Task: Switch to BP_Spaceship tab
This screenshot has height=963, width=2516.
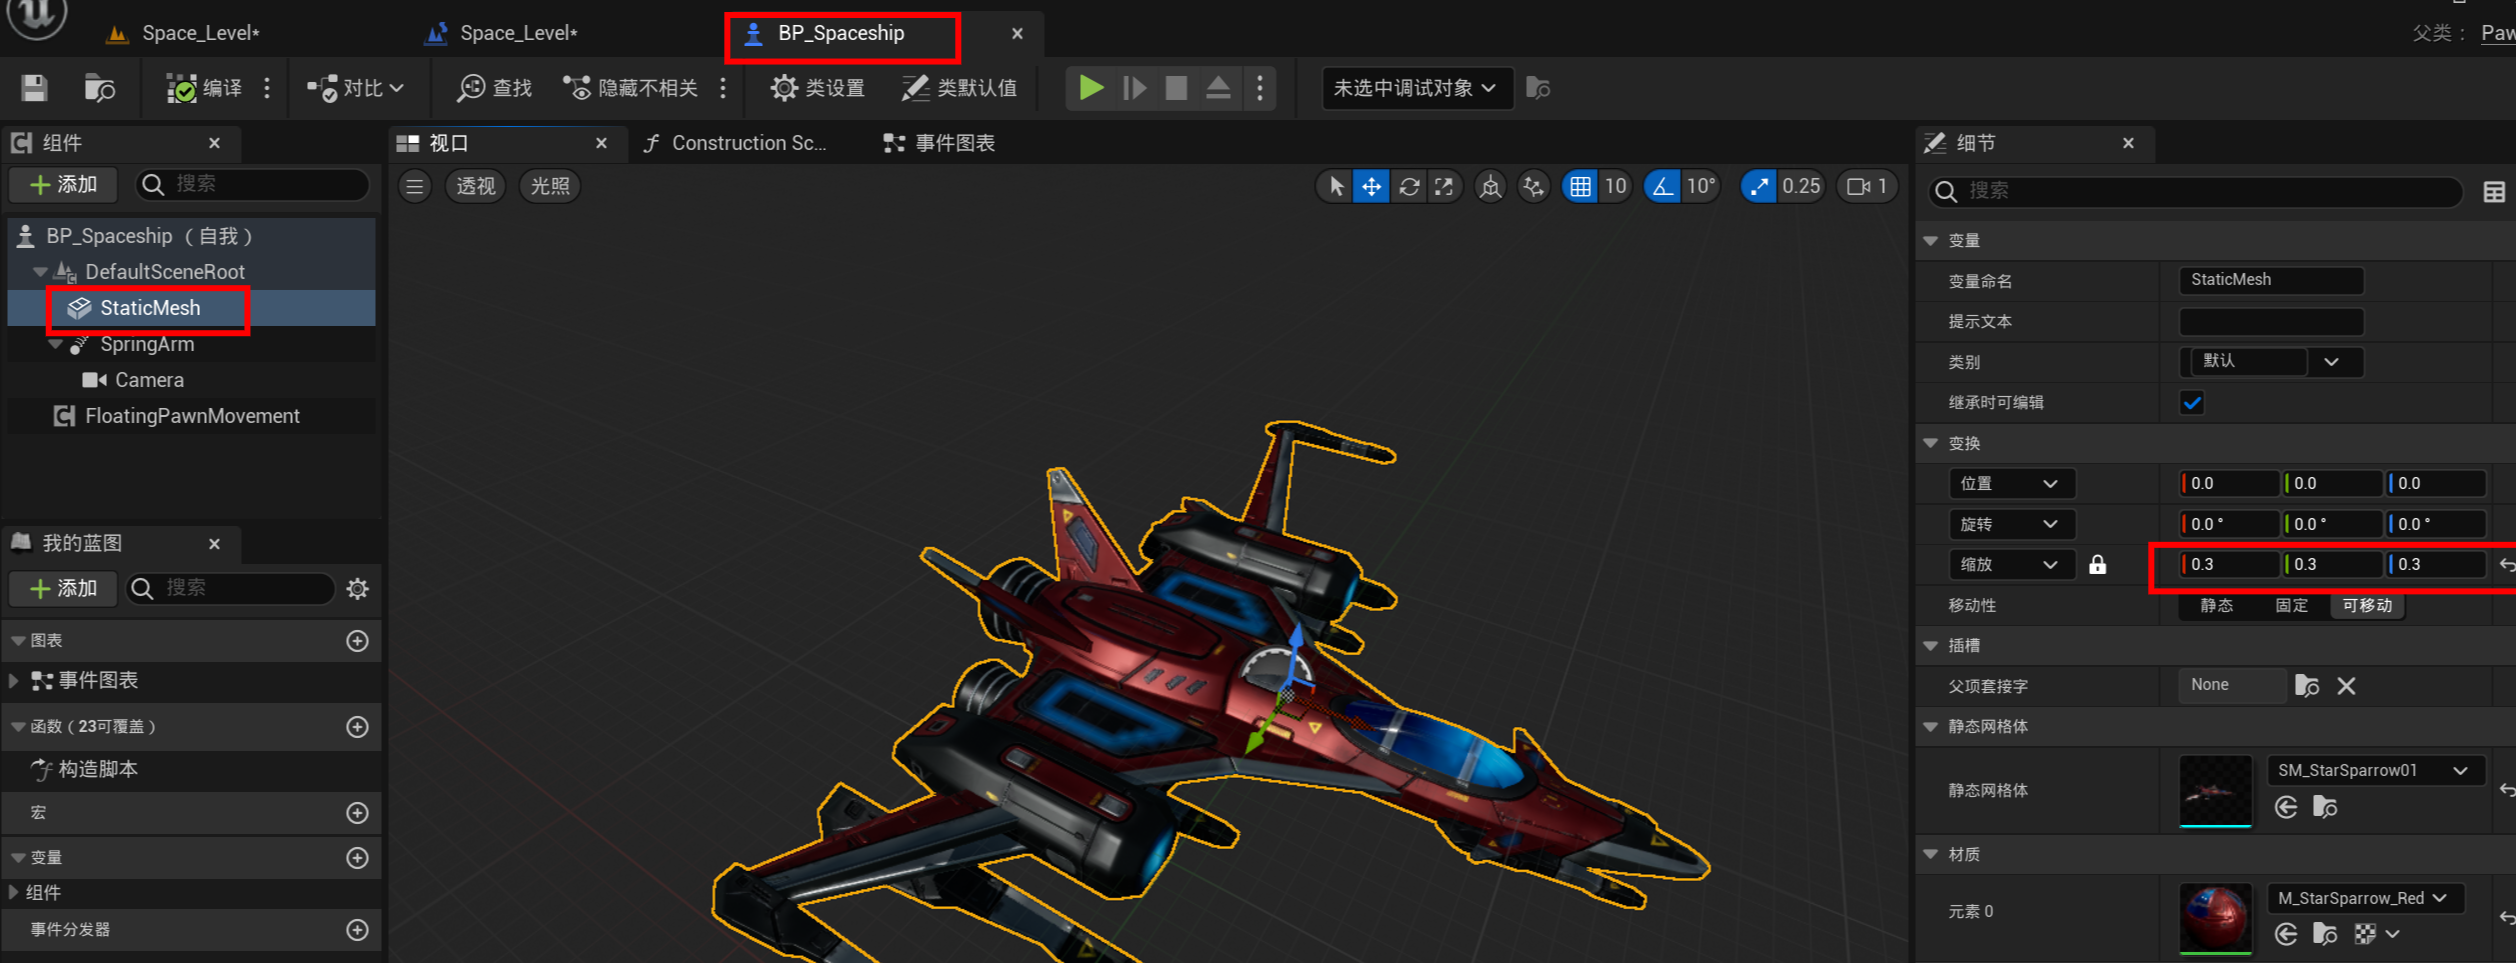Action: (x=842, y=33)
